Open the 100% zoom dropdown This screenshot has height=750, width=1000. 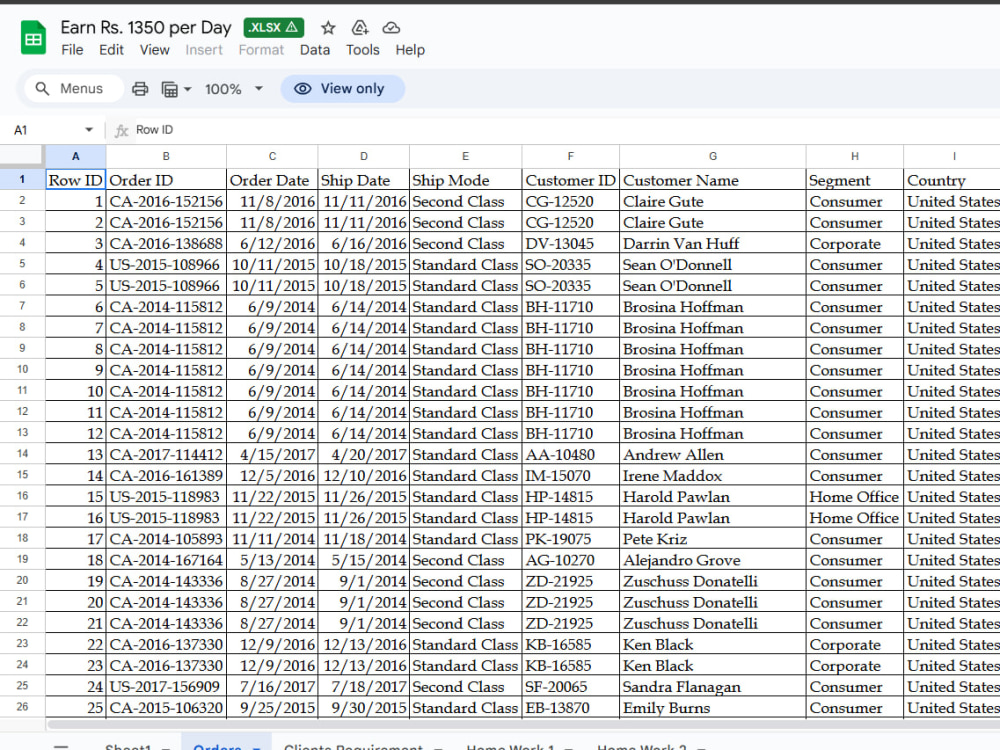(x=233, y=89)
